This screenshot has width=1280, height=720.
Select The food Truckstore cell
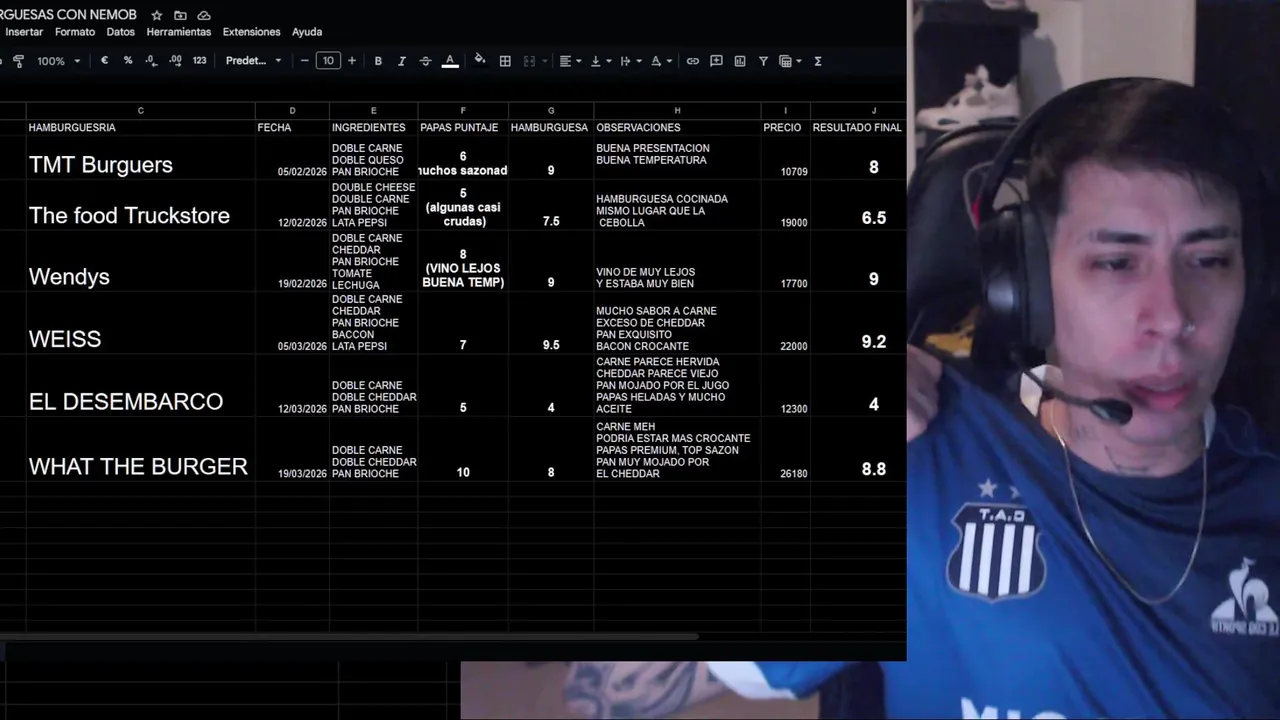[140, 206]
